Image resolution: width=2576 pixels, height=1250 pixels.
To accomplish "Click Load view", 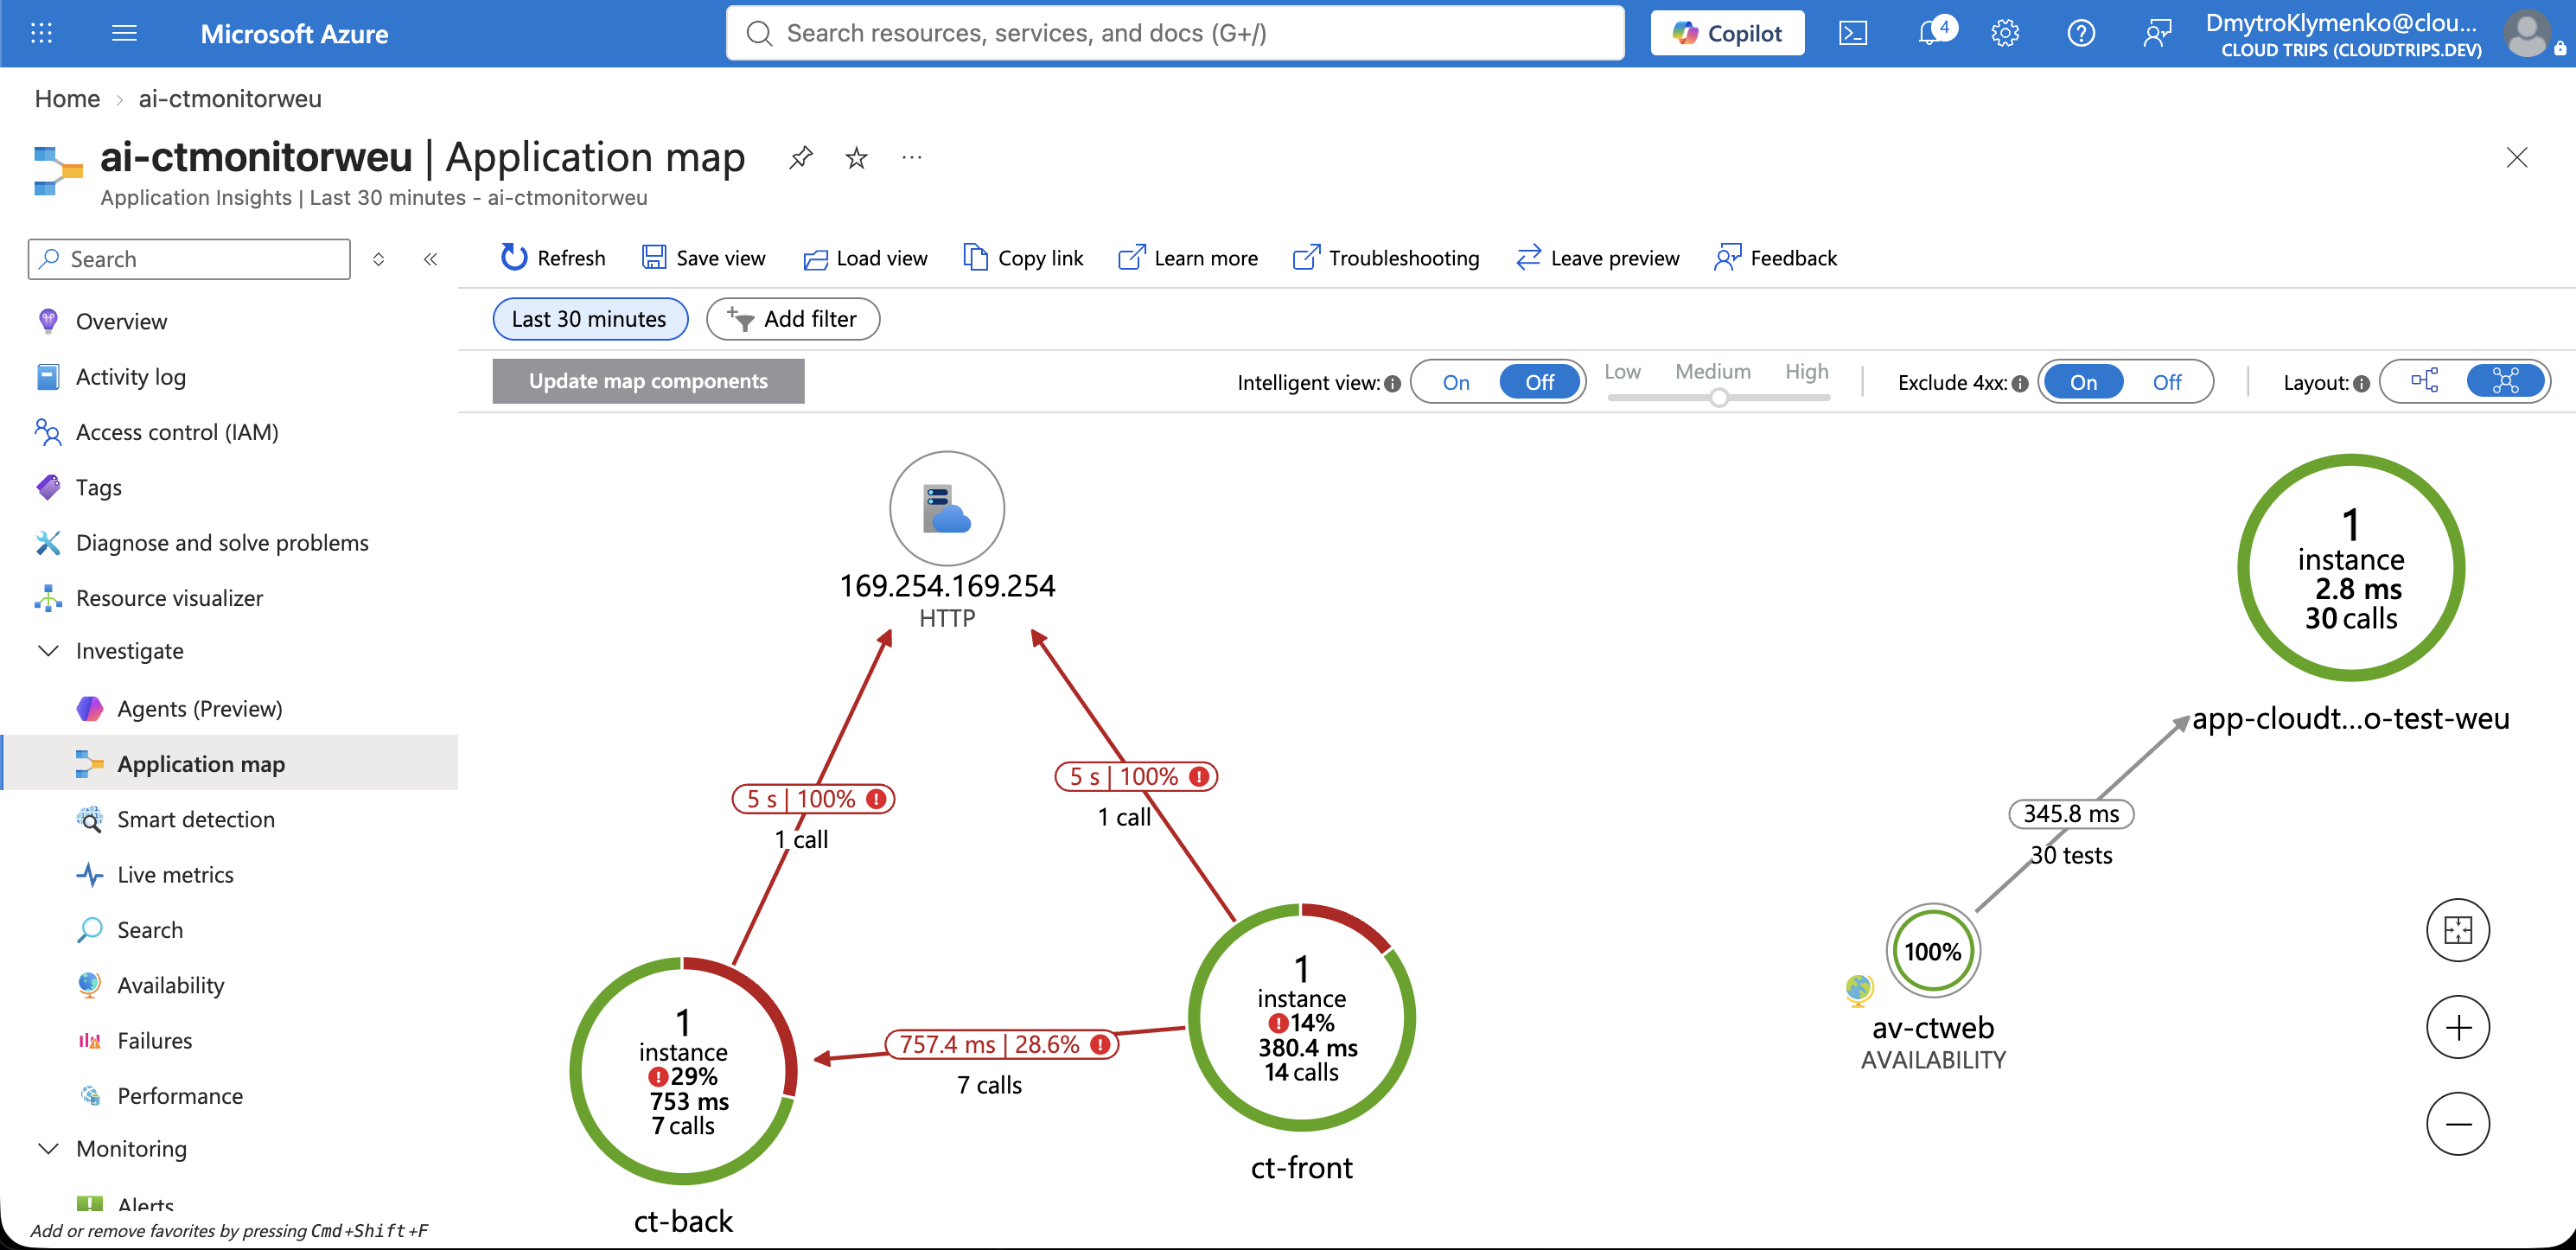I will [x=865, y=258].
